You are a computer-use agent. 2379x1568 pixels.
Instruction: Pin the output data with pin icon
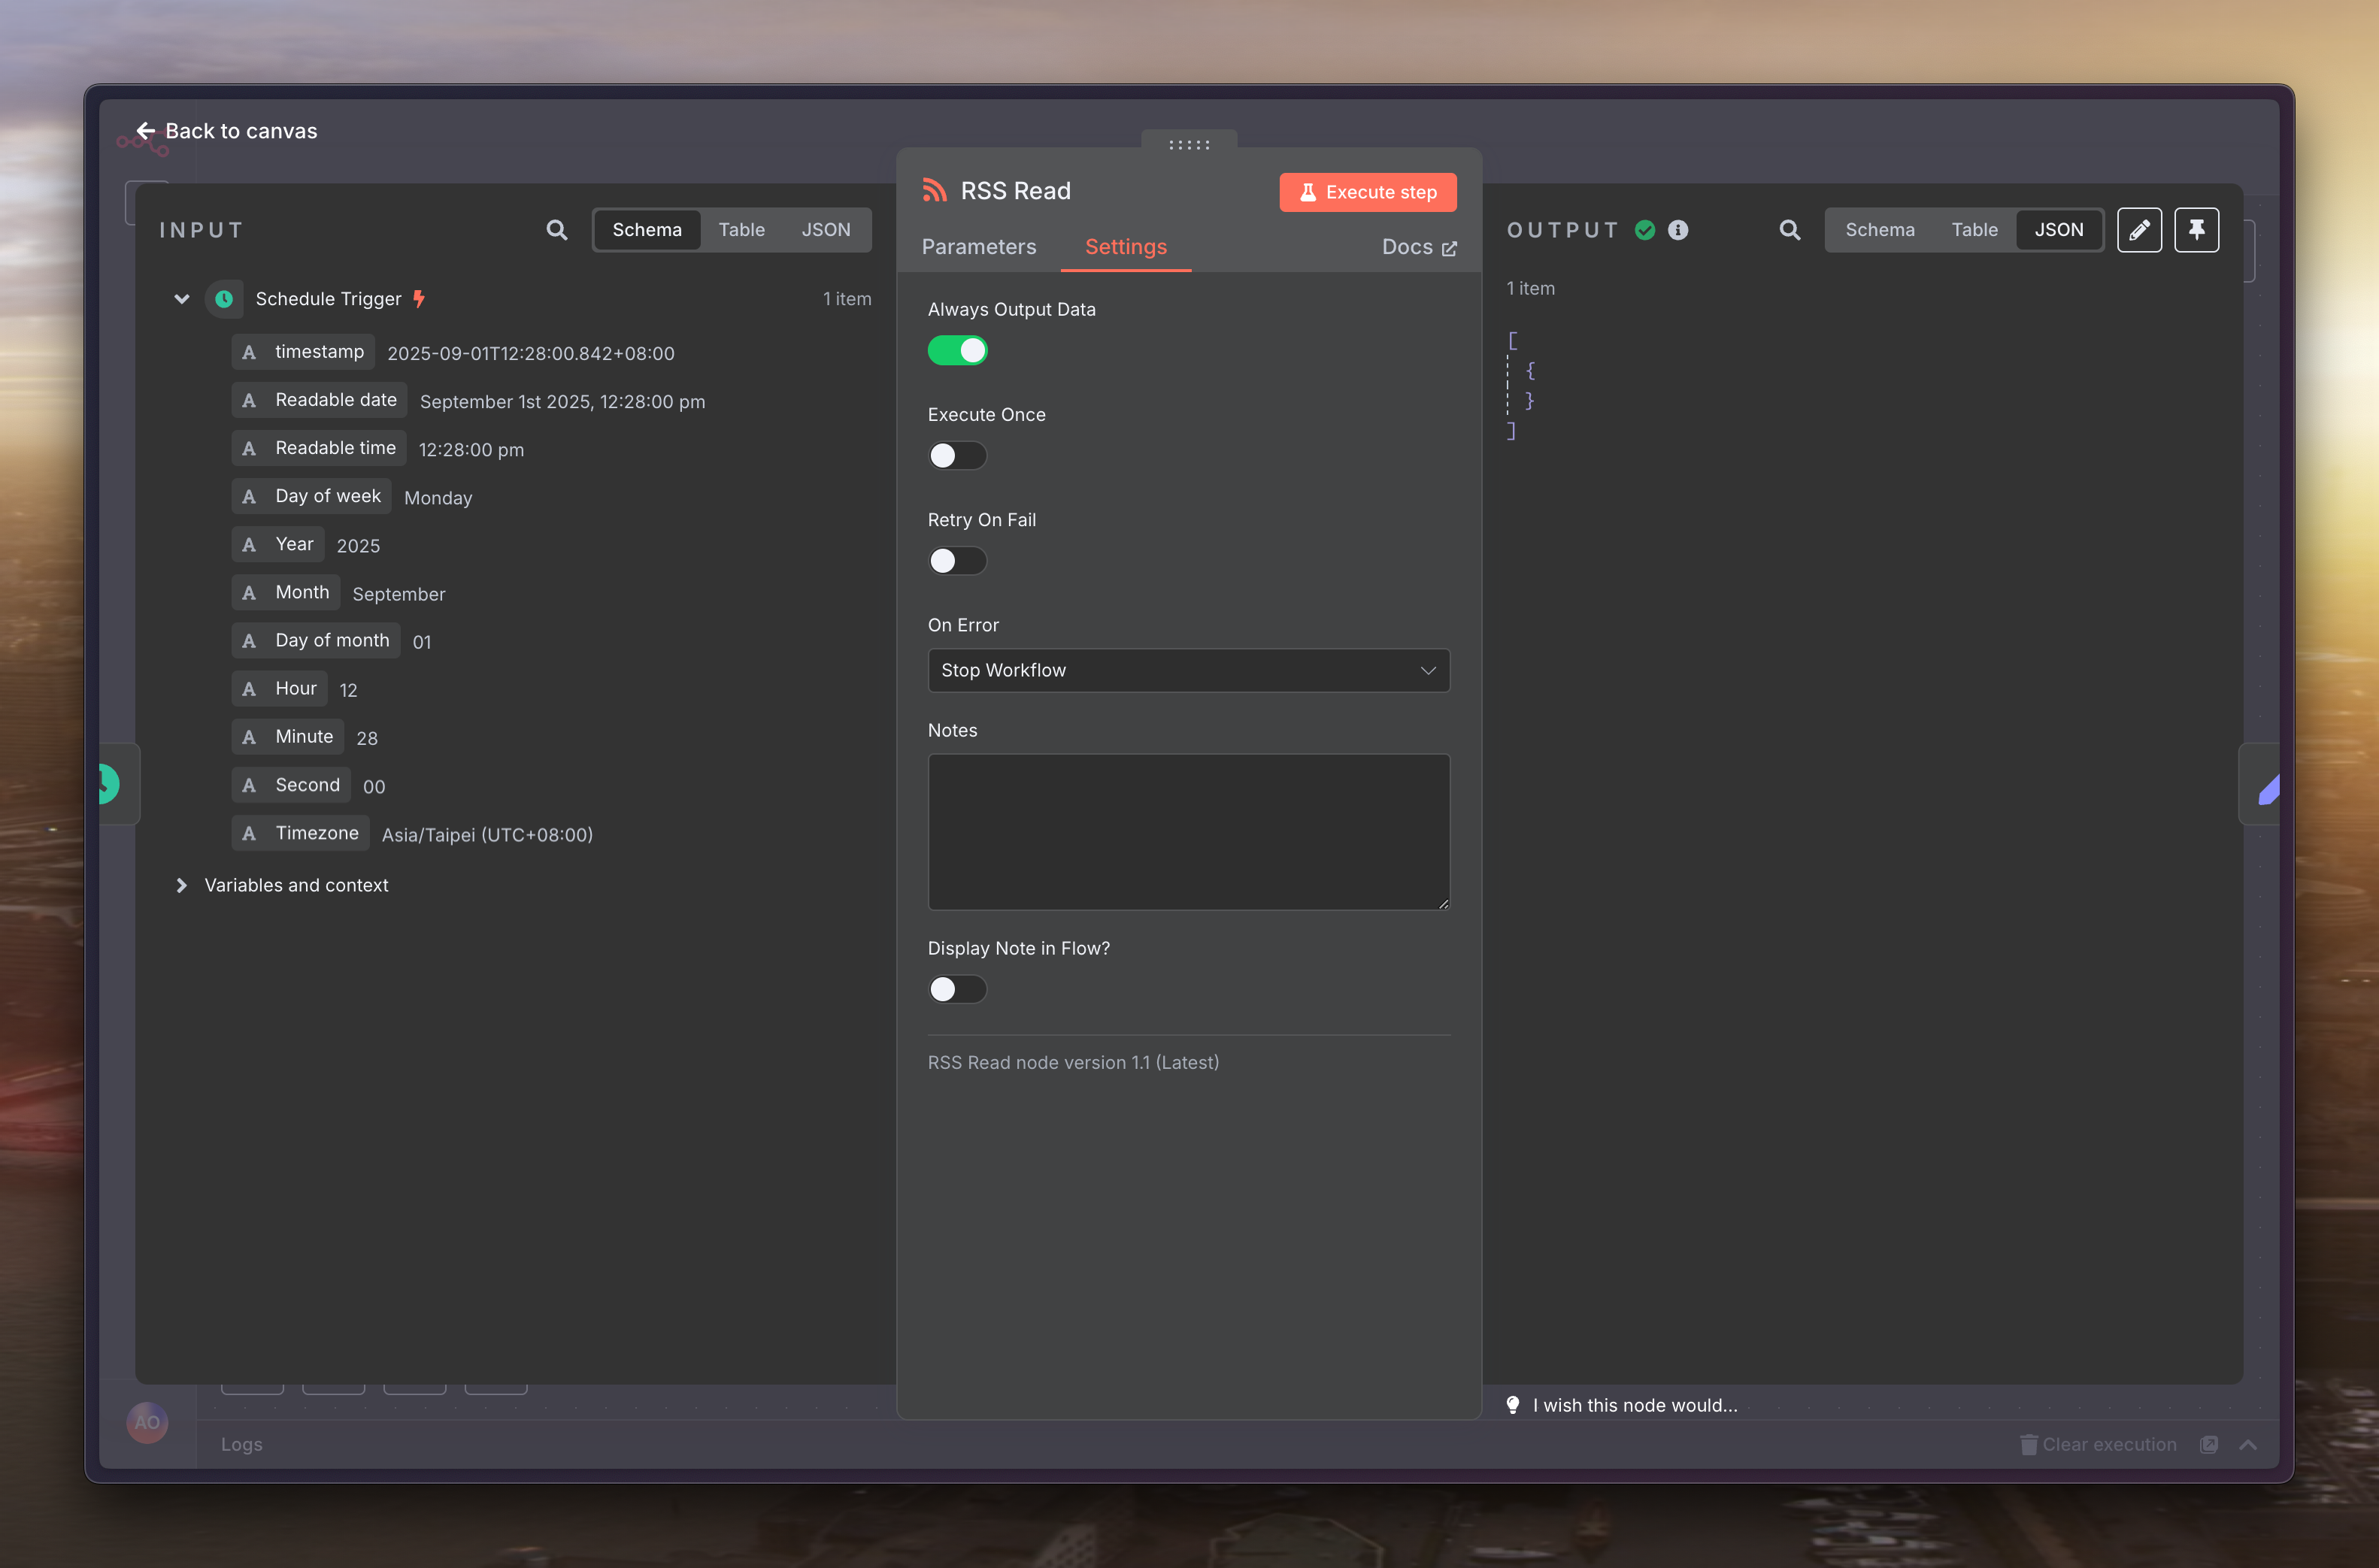pyautogui.click(x=2196, y=230)
